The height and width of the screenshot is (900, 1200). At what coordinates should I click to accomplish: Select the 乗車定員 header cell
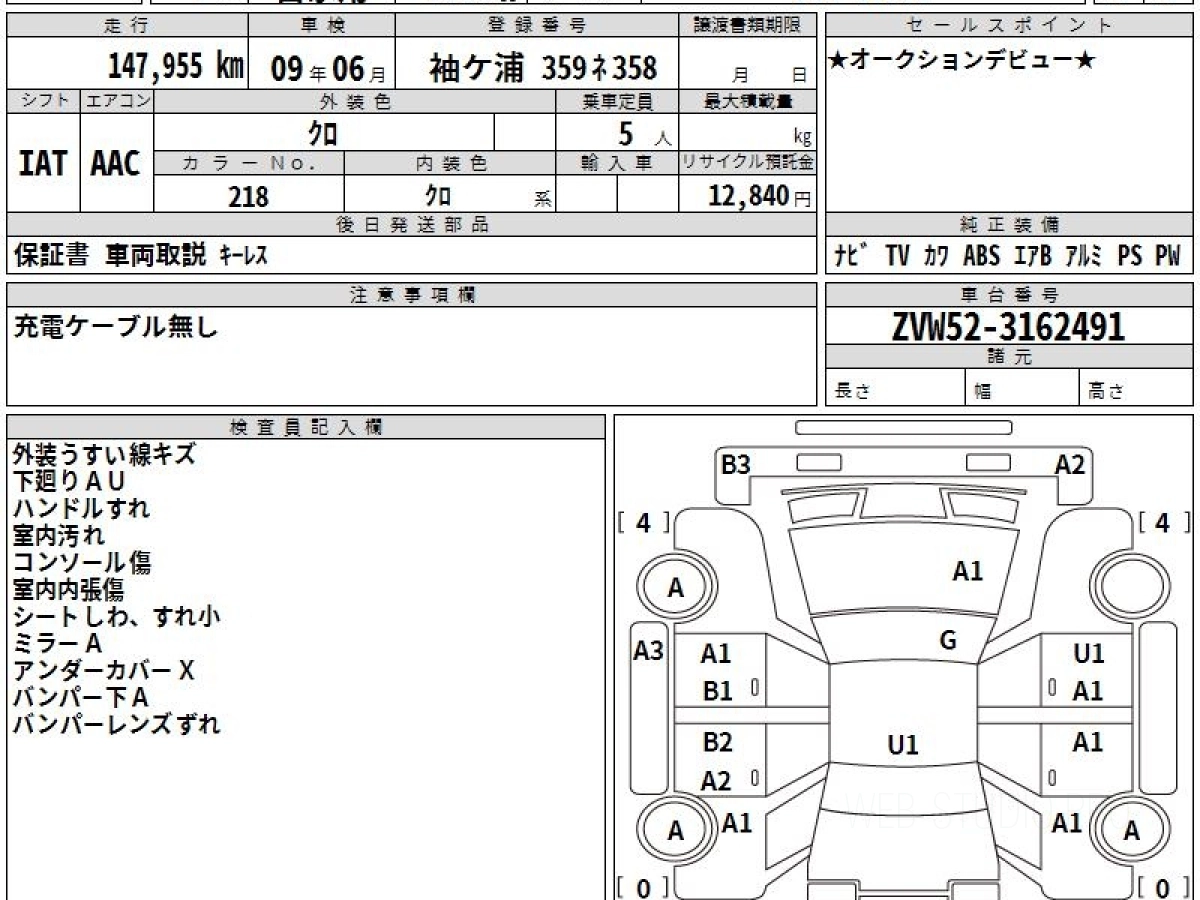[x=617, y=101]
